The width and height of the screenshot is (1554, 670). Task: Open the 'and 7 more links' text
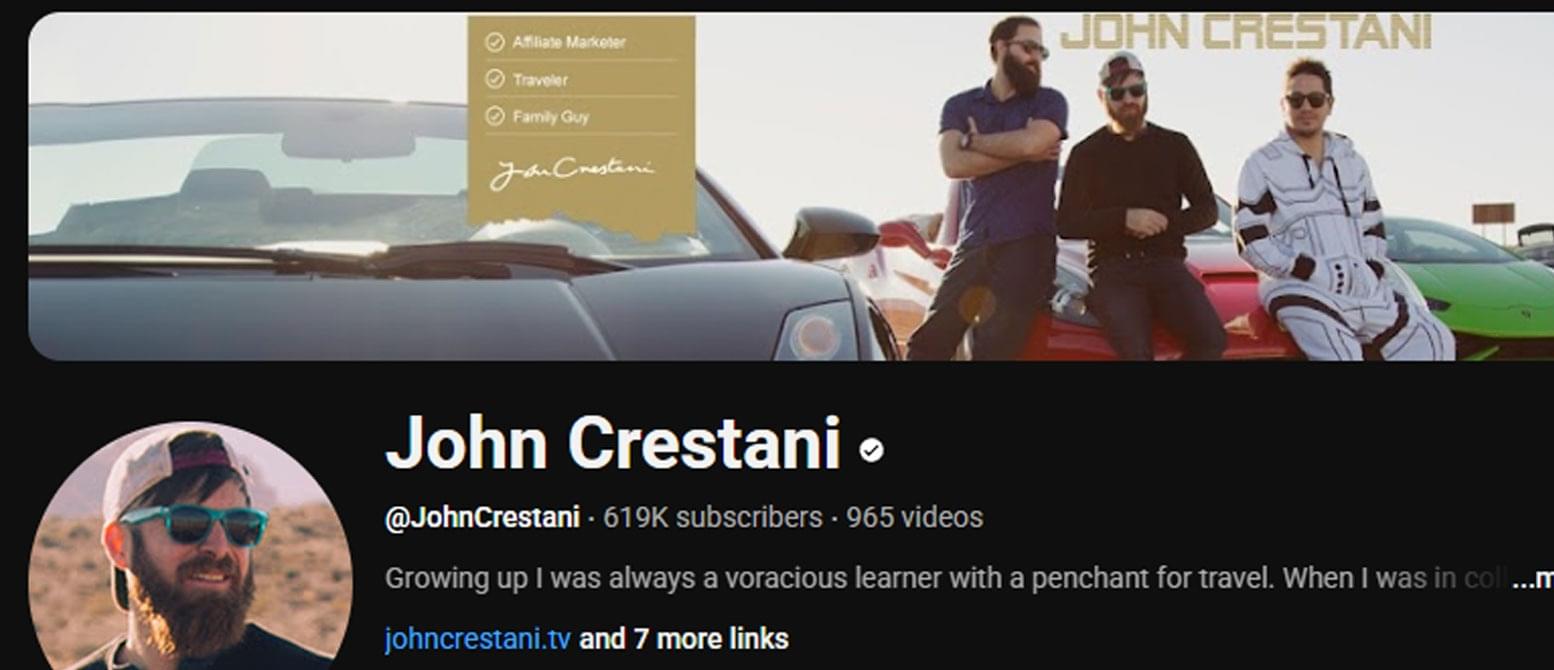click(684, 638)
